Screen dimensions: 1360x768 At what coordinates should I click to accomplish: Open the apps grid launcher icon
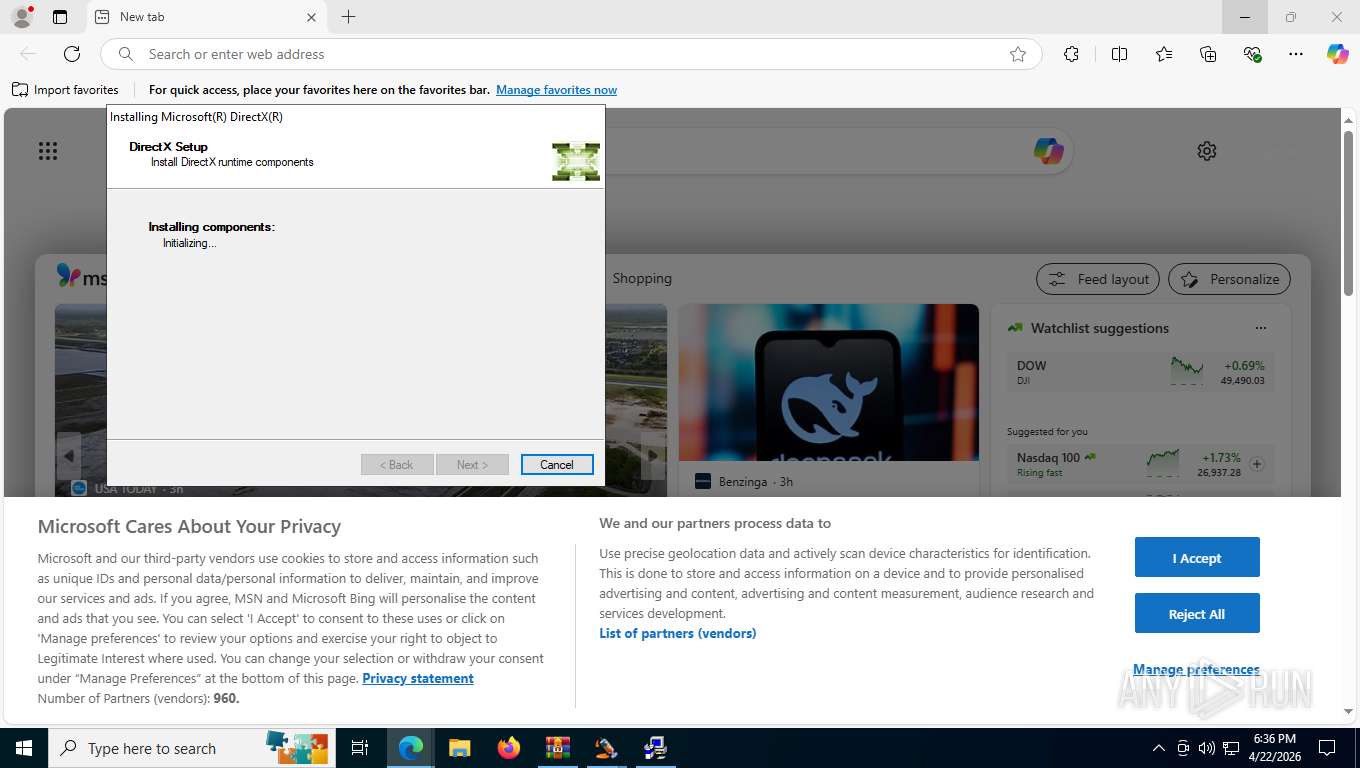point(48,151)
